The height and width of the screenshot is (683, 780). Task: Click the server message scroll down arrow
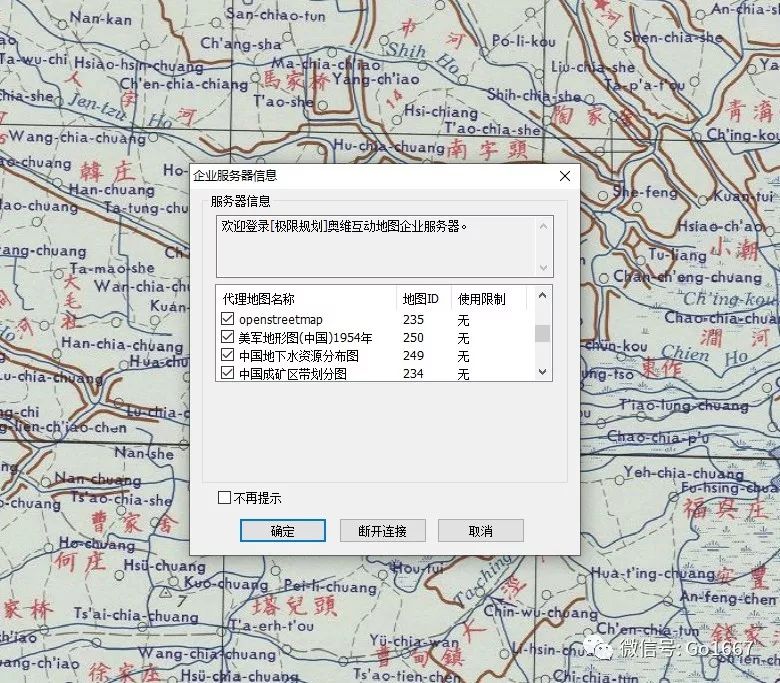click(x=543, y=268)
